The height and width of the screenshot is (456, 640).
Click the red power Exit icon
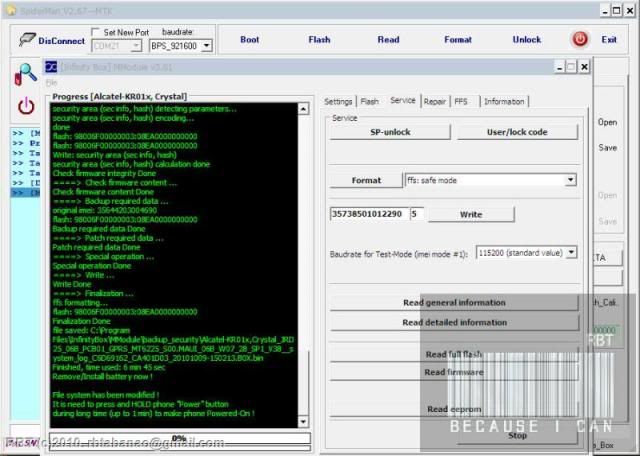tap(580, 40)
